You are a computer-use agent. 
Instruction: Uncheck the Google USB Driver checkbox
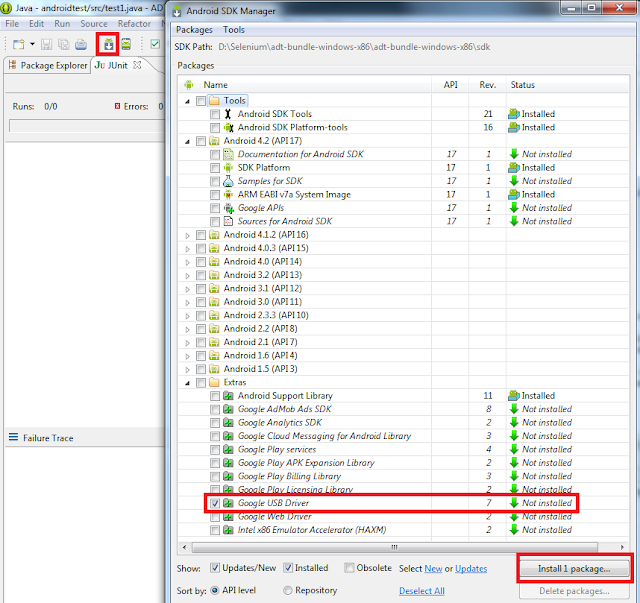coord(215,503)
